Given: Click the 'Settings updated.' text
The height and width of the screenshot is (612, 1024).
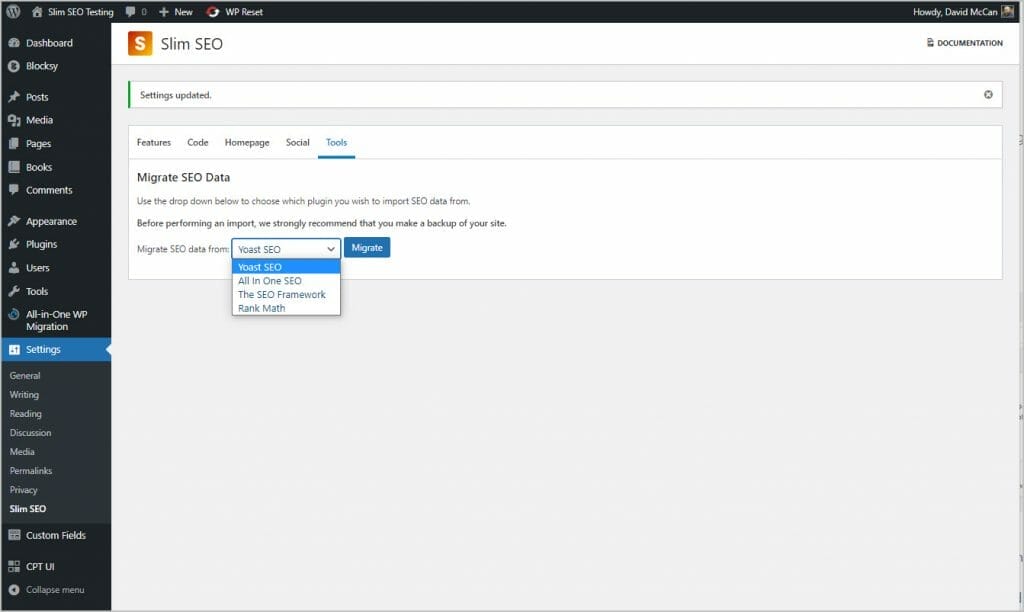Looking at the screenshot, I should click(176, 95).
